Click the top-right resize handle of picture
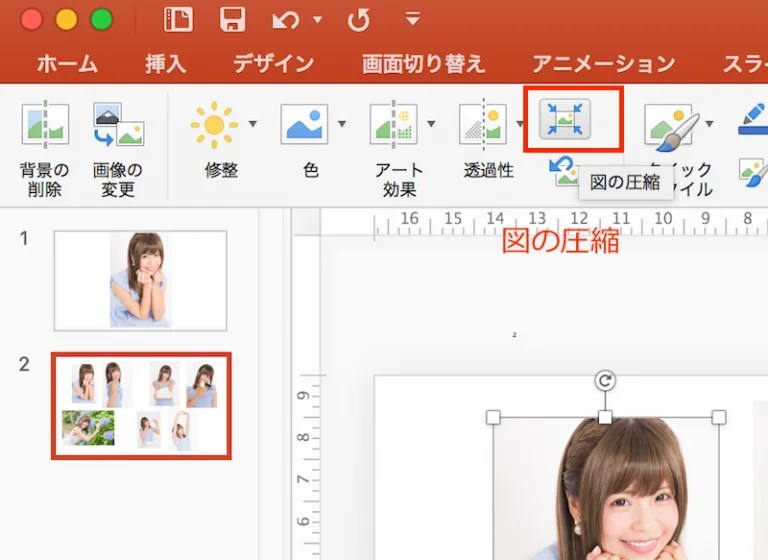This screenshot has height=560, width=768. coord(719,417)
